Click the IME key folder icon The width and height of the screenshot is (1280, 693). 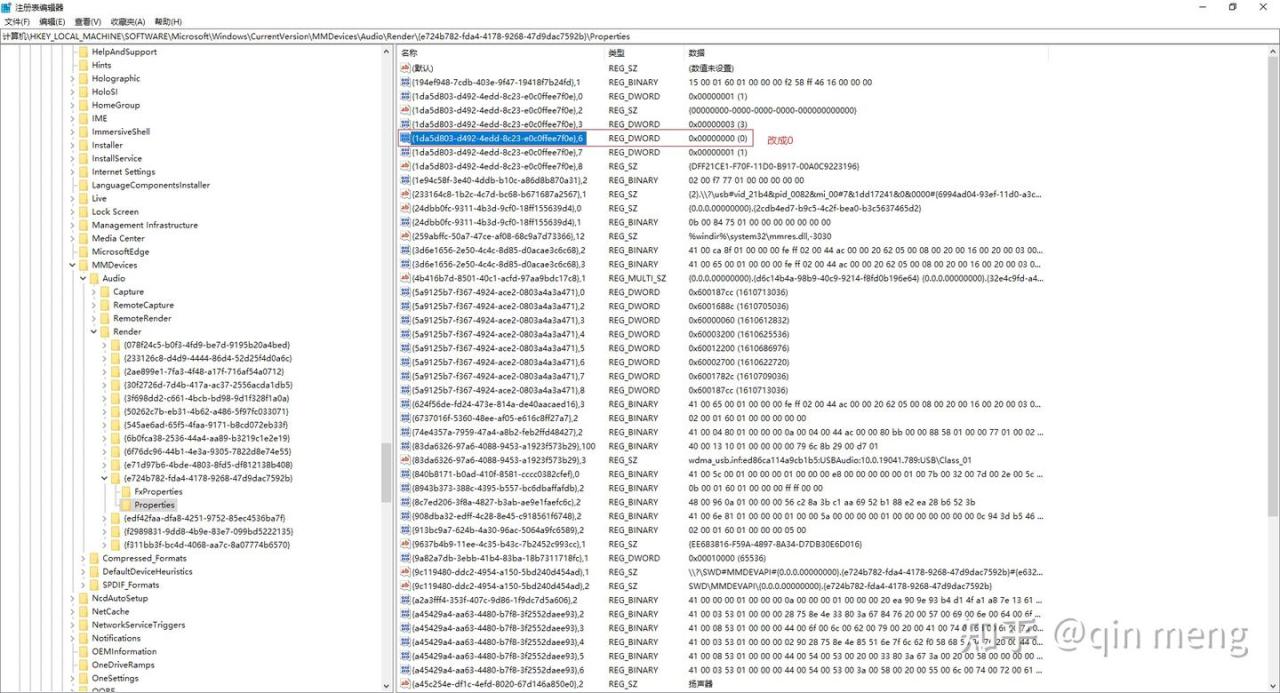click(84, 118)
